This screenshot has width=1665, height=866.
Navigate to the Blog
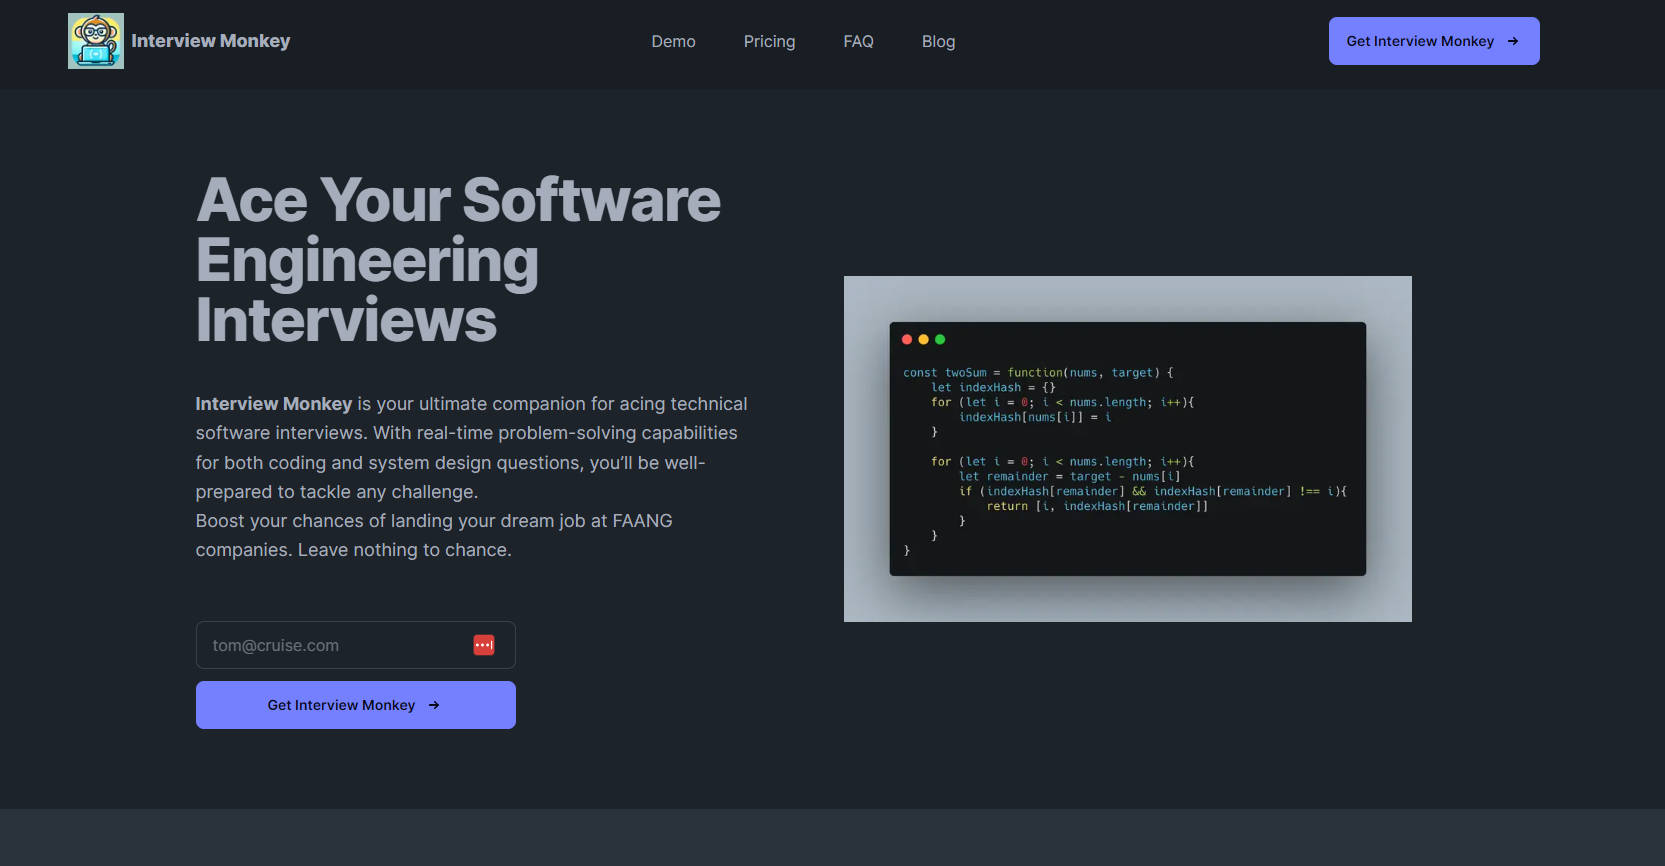pyautogui.click(x=938, y=41)
